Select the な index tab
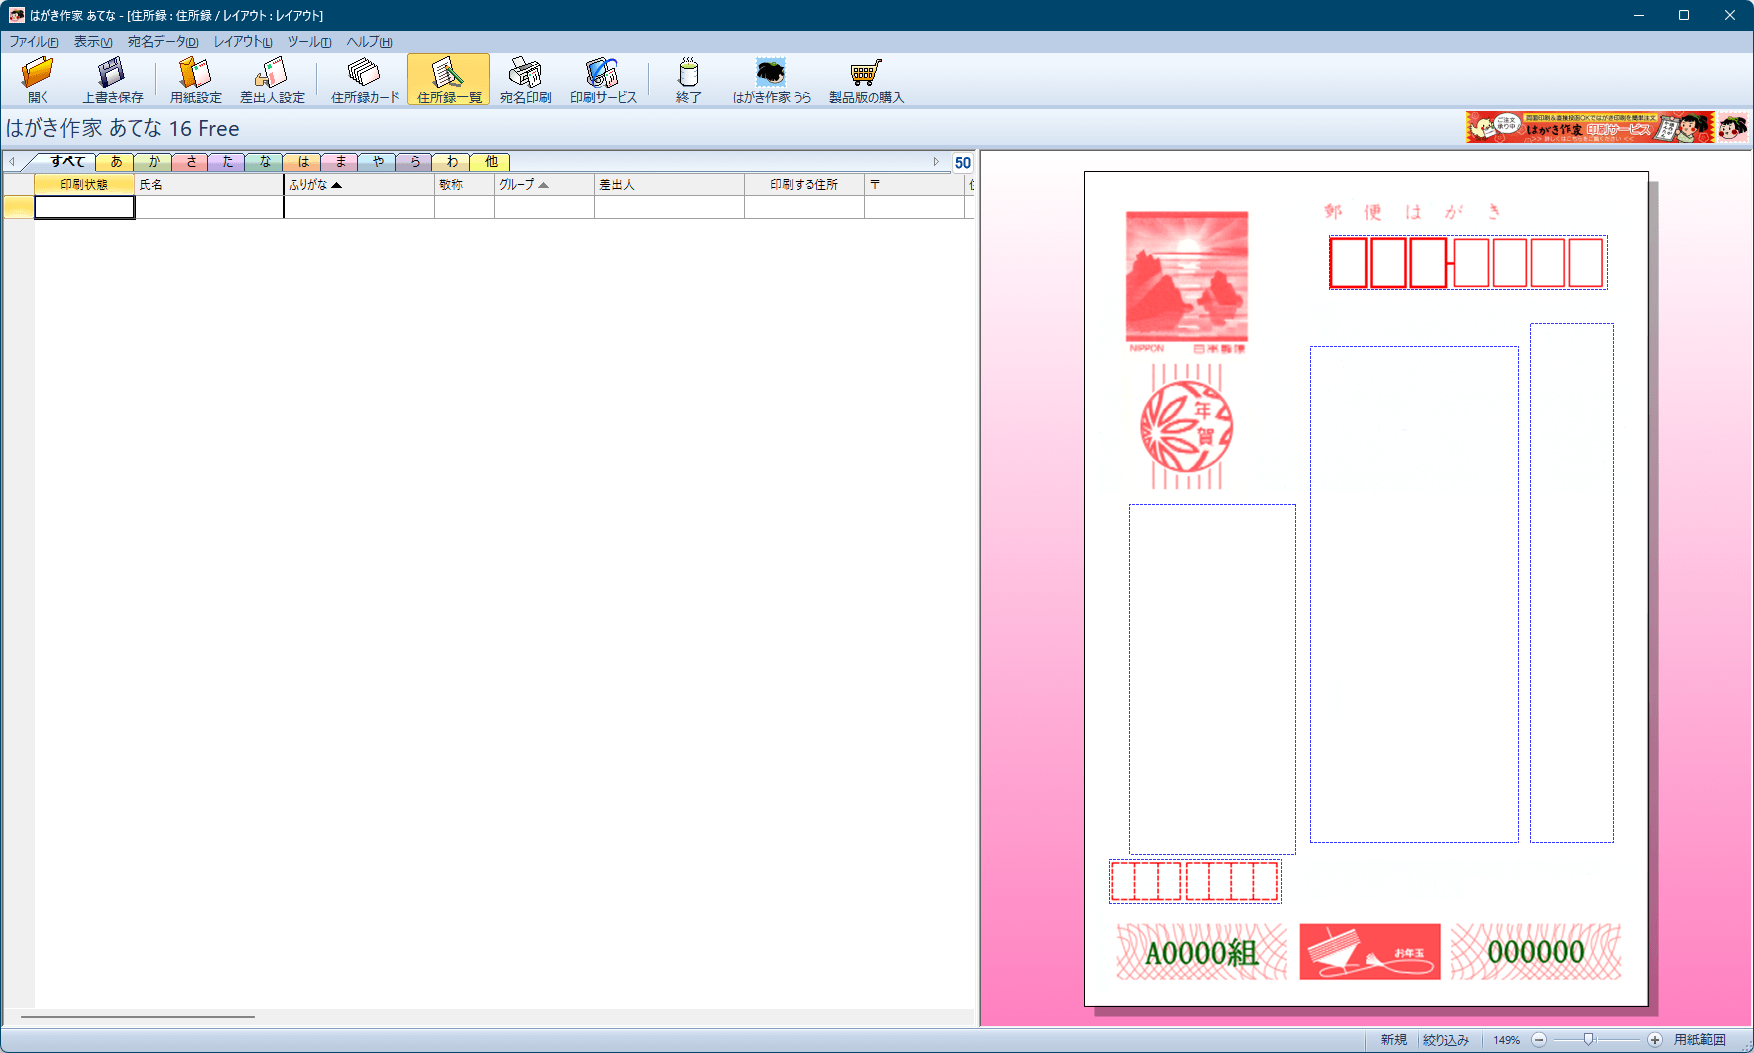The height and width of the screenshot is (1053, 1754). 265,162
